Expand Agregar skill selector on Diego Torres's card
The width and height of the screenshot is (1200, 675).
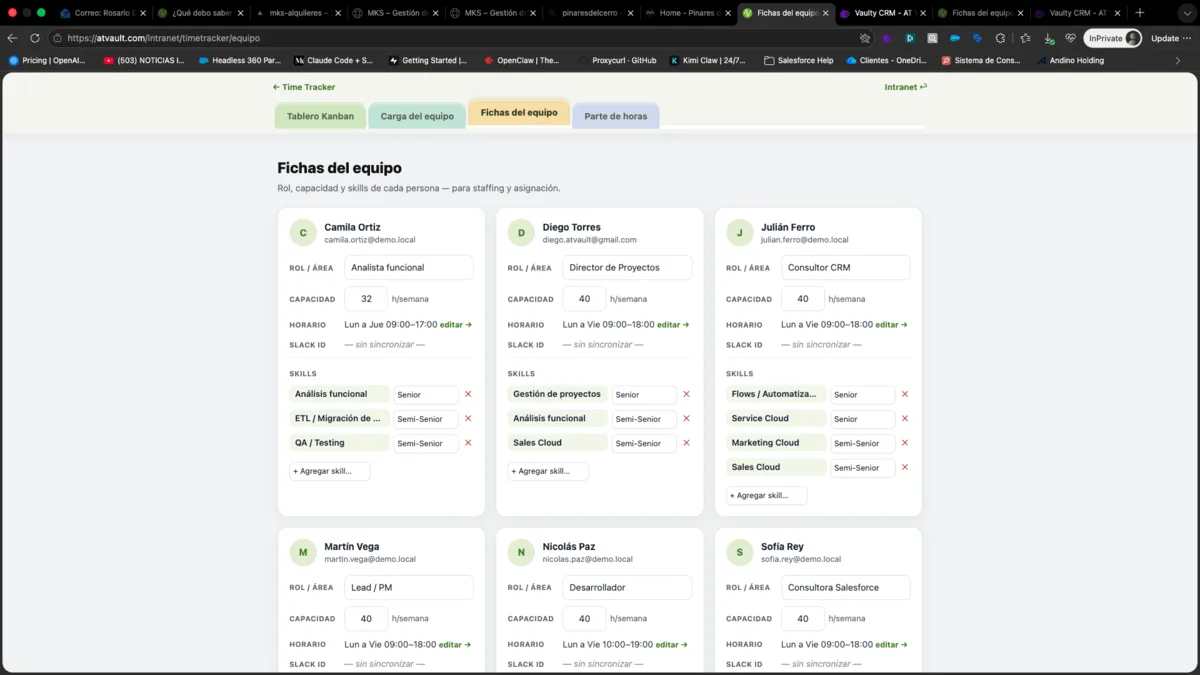548,471
